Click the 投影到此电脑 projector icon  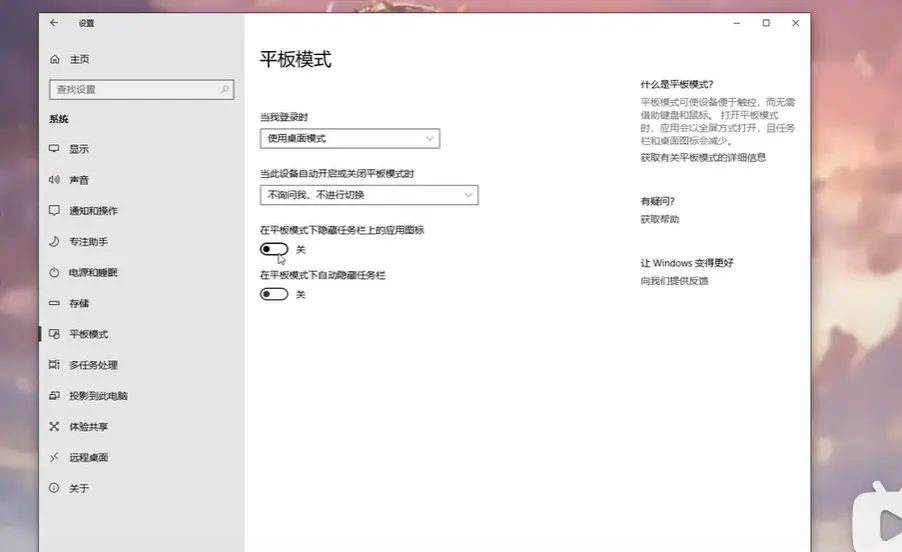point(54,396)
